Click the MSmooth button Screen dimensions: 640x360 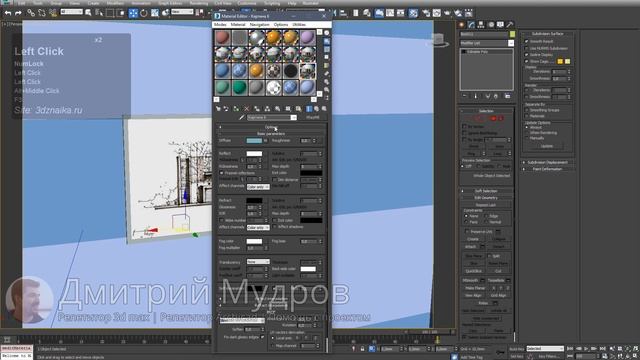point(470,280)
